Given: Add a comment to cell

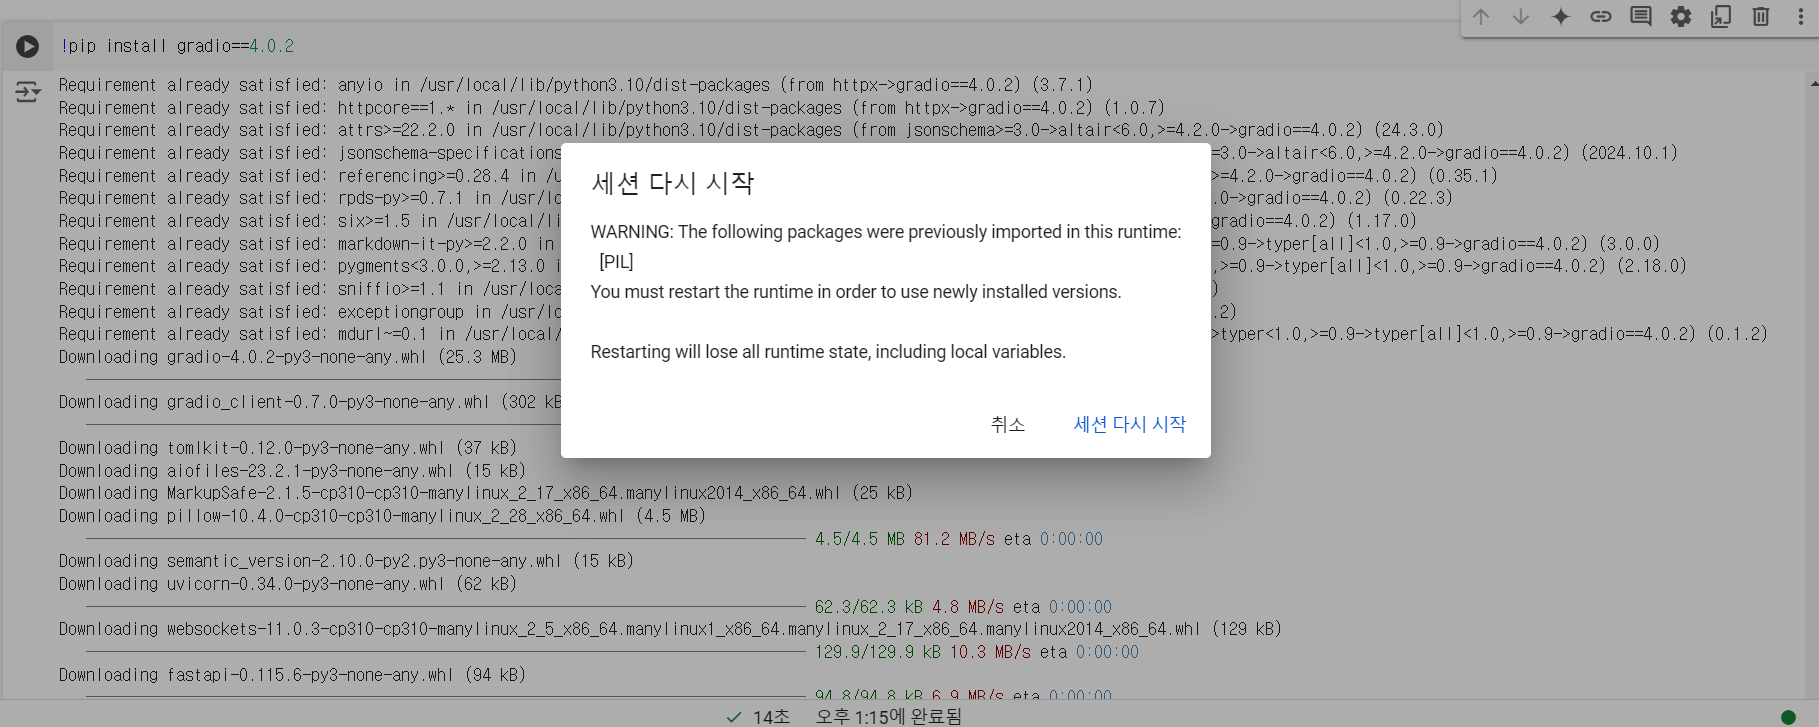Looking at the screenshot, I should pyautogui.click(x=1641, y=17).
